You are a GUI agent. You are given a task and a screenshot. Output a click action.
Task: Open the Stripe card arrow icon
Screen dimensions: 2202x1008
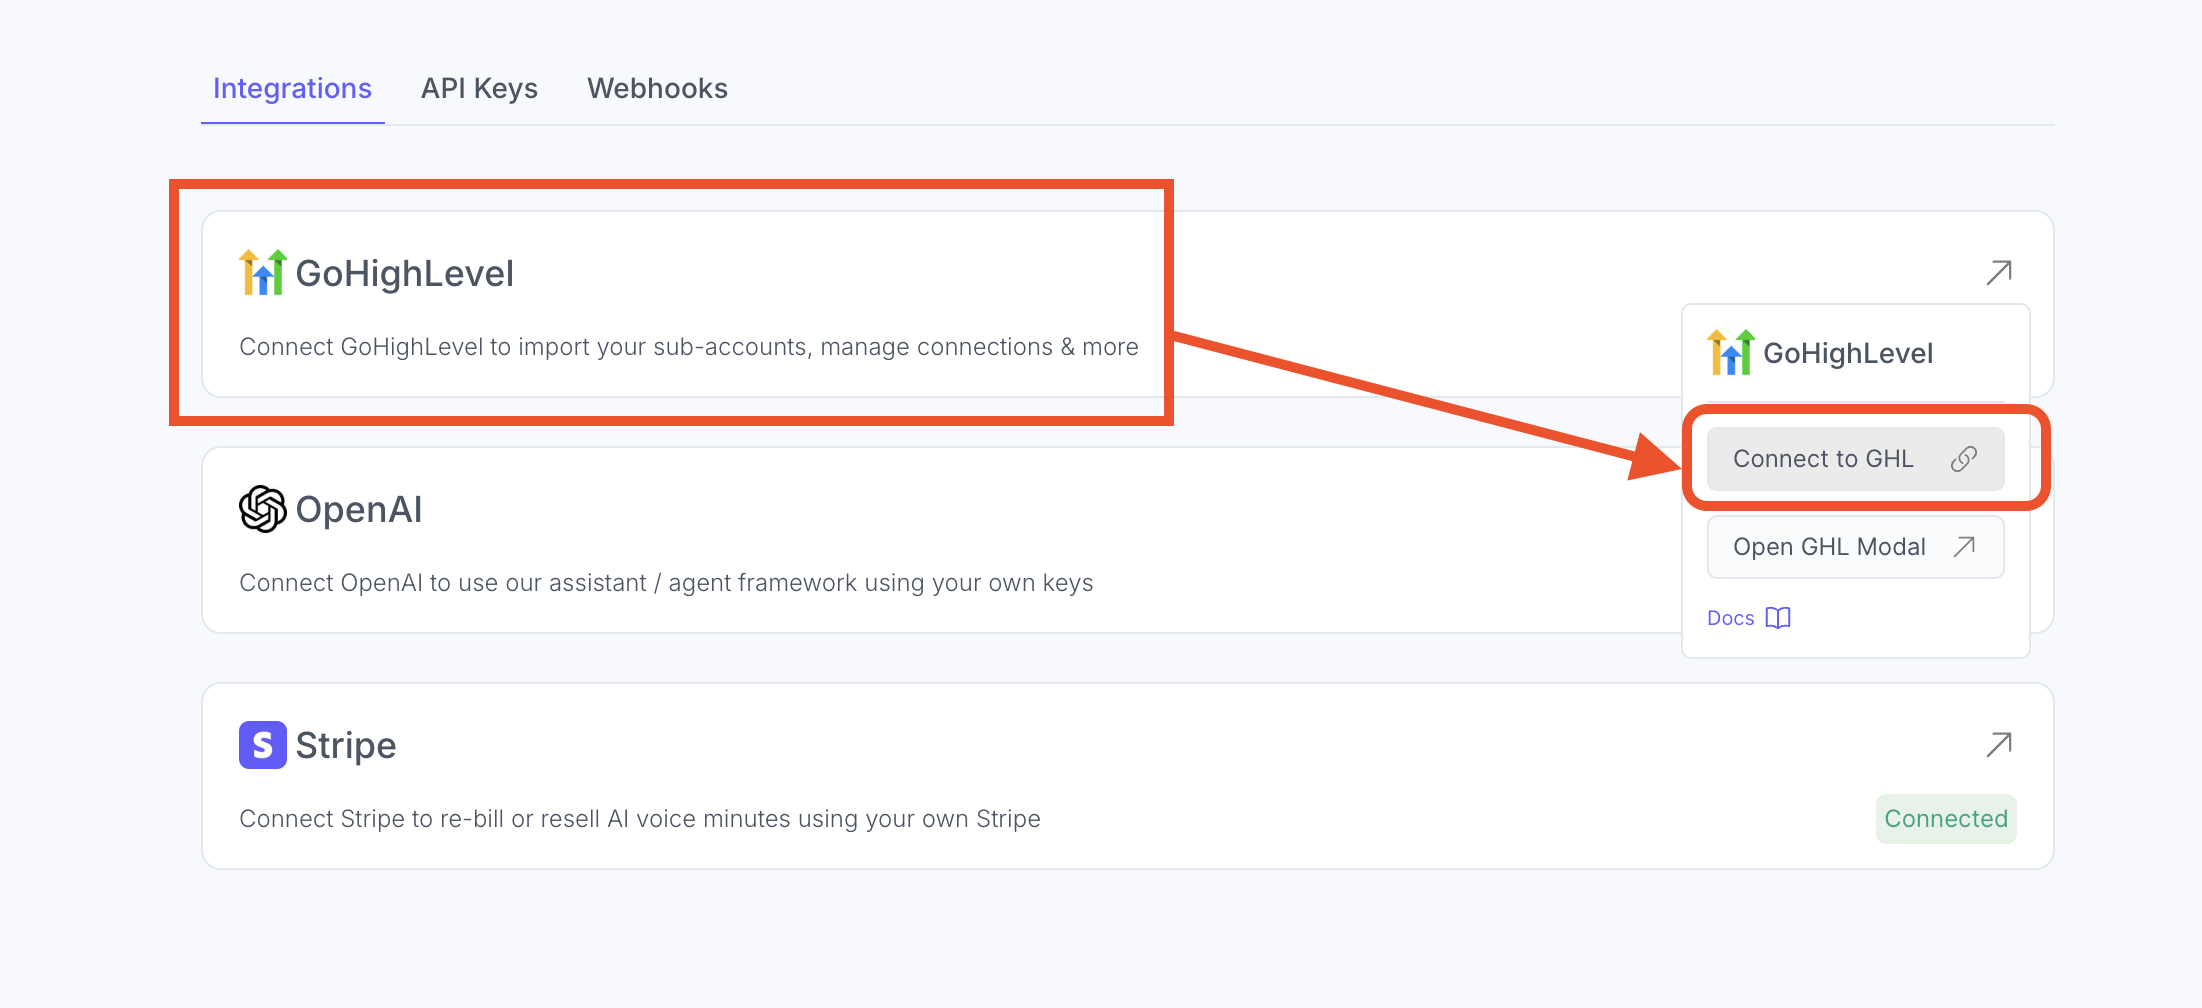click(1999, 744)
